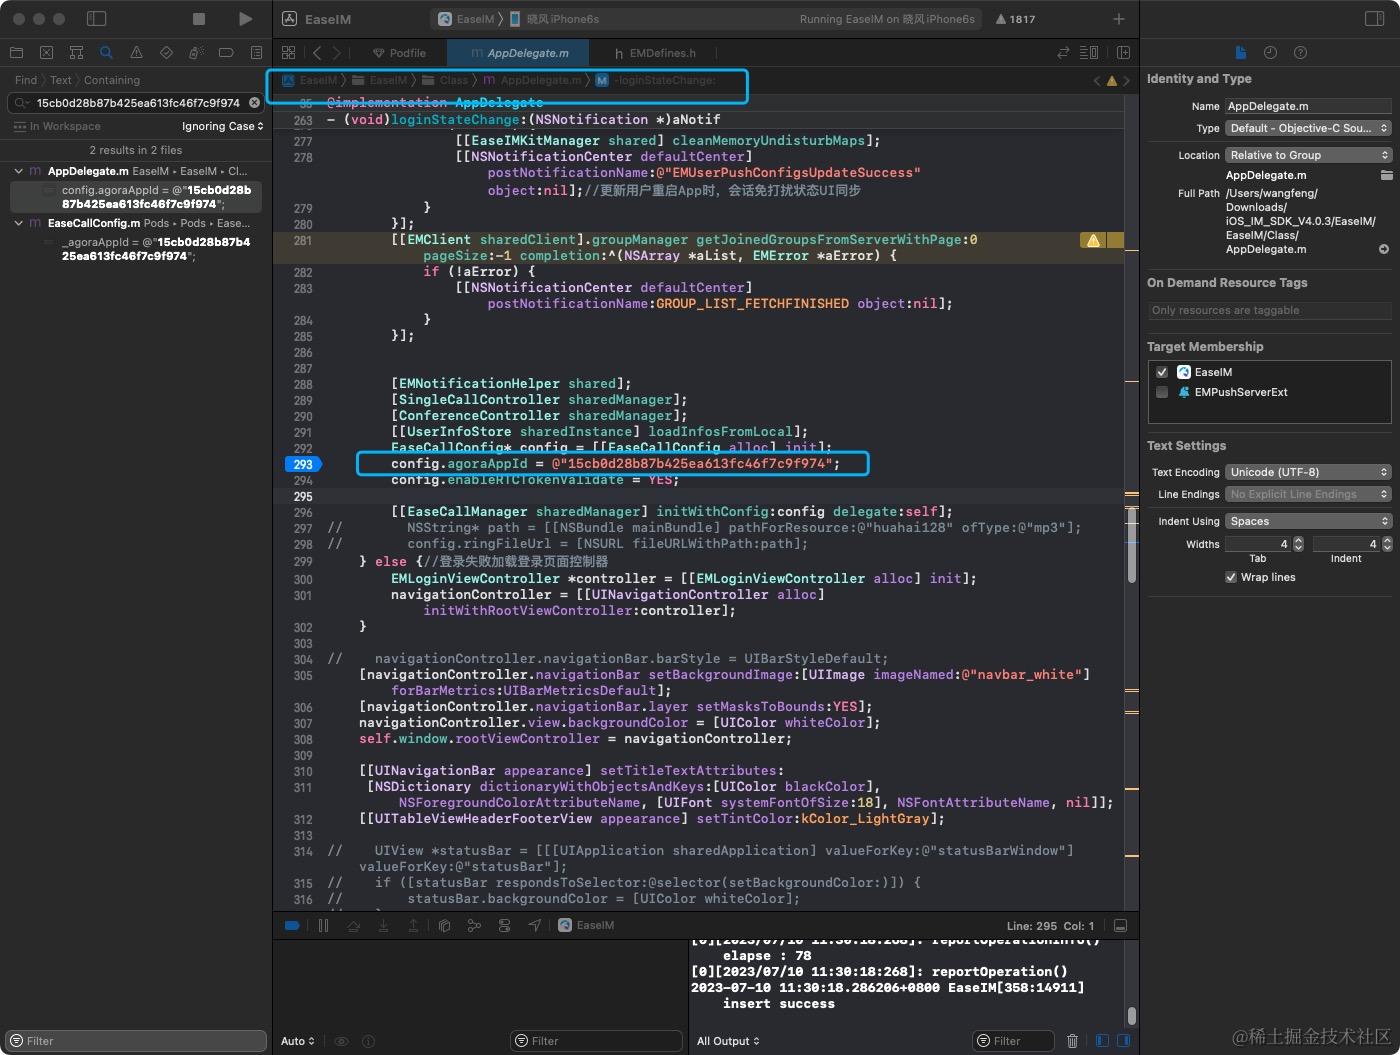Open Debug Memory Graph icon
This screenshot has width=1400, height=1055.
pos(474,926)
